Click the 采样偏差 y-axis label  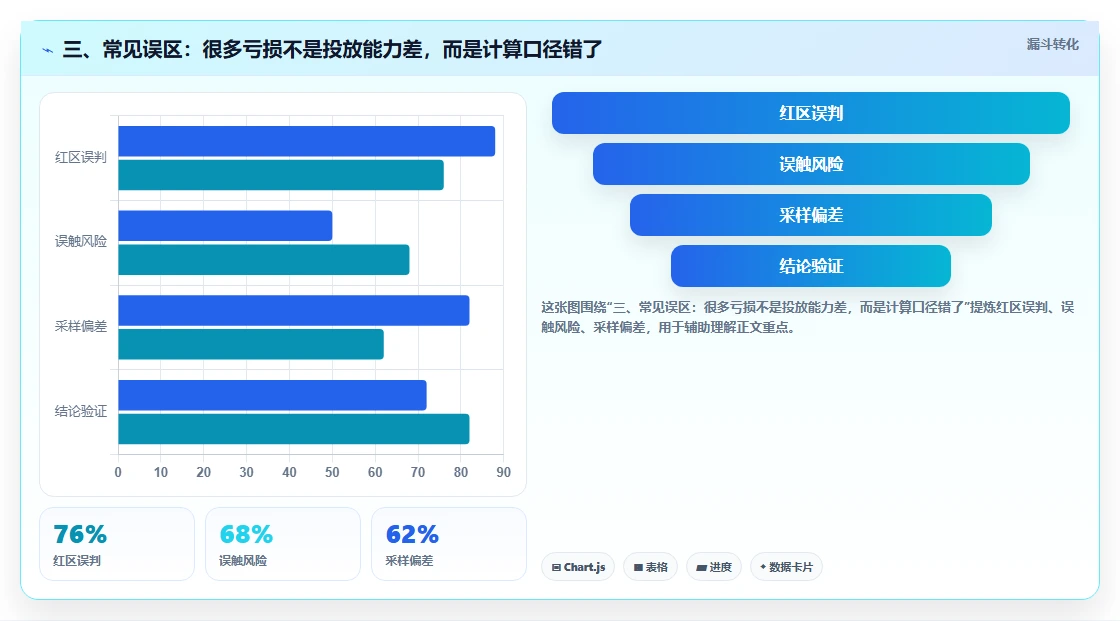[81, 327]
